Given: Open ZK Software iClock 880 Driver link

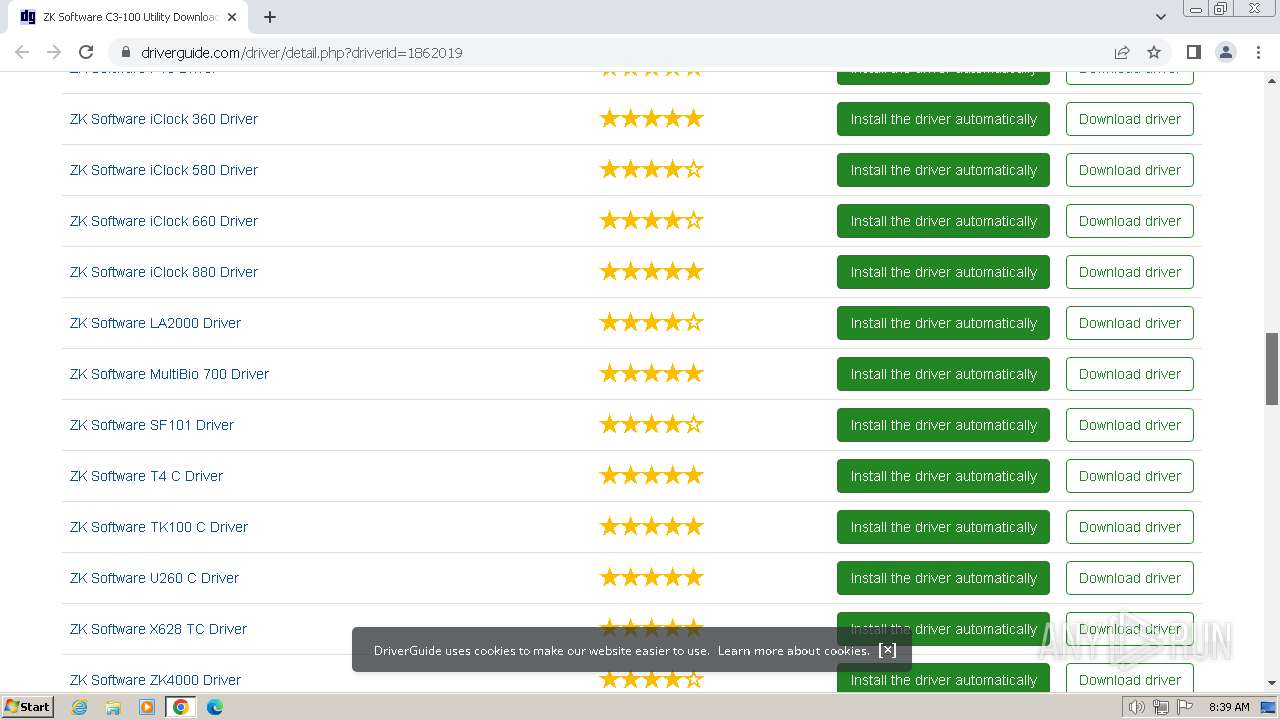Looking at the screenshot, I should tap(164, 272).
